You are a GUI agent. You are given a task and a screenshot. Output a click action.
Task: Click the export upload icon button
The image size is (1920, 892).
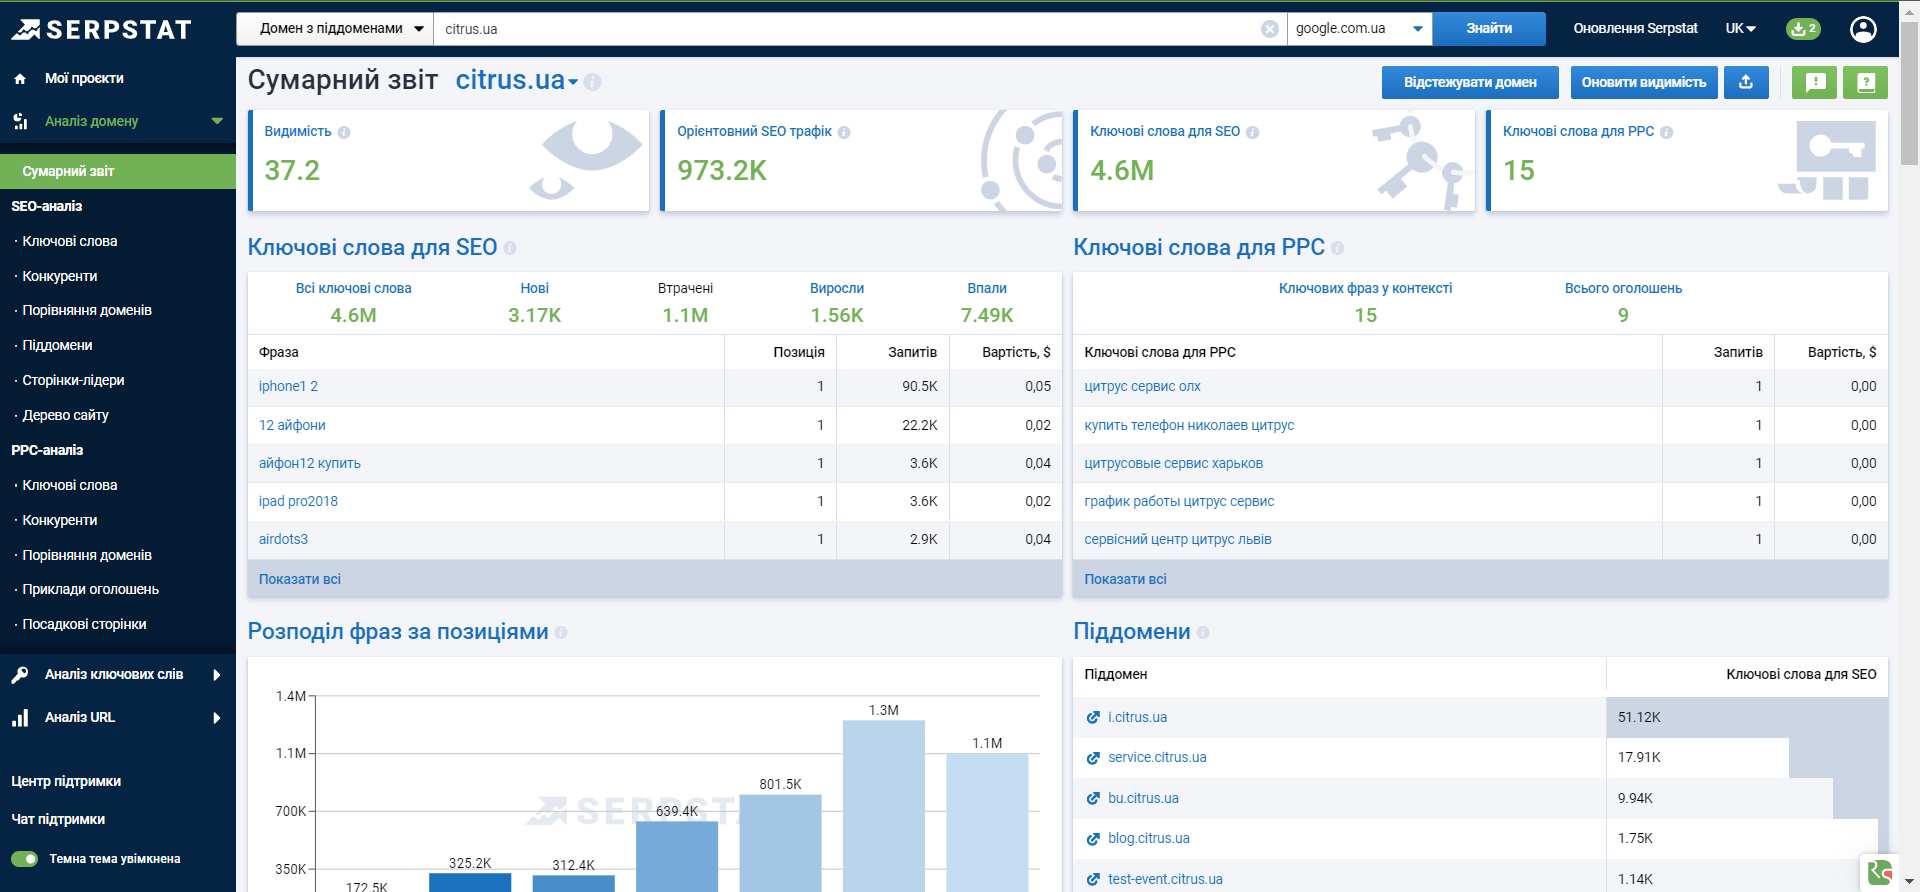pos(1746,82)
